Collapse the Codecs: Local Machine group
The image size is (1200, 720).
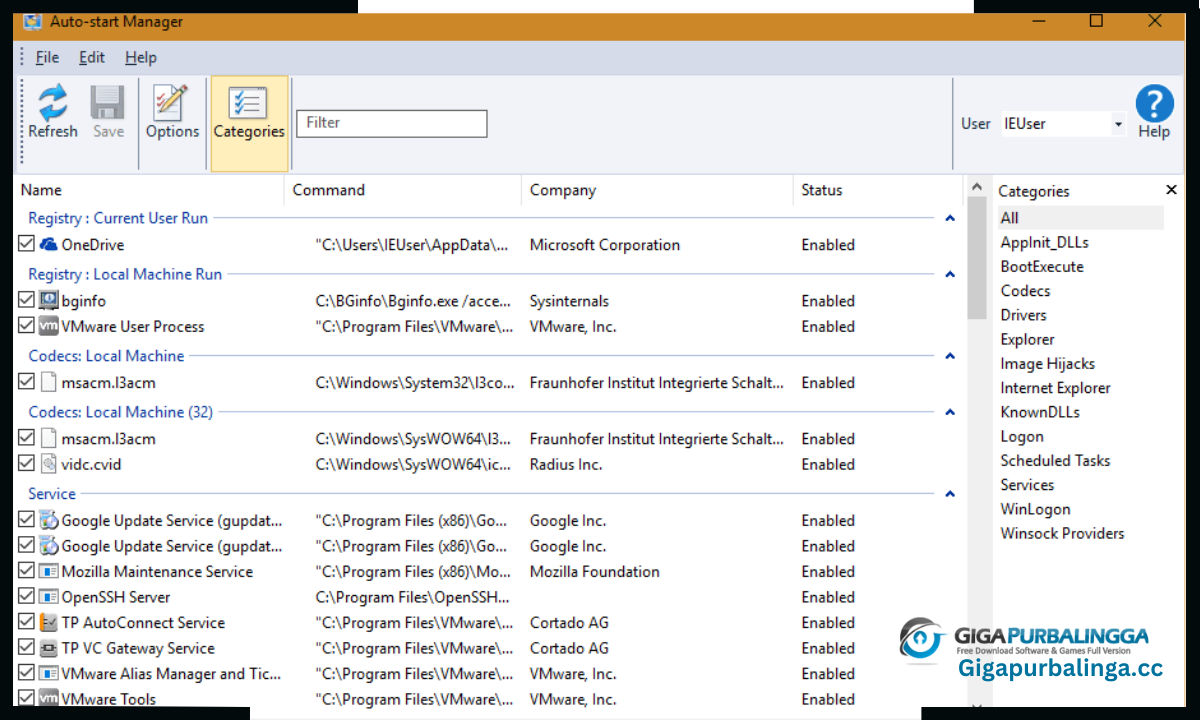[950, 356]
